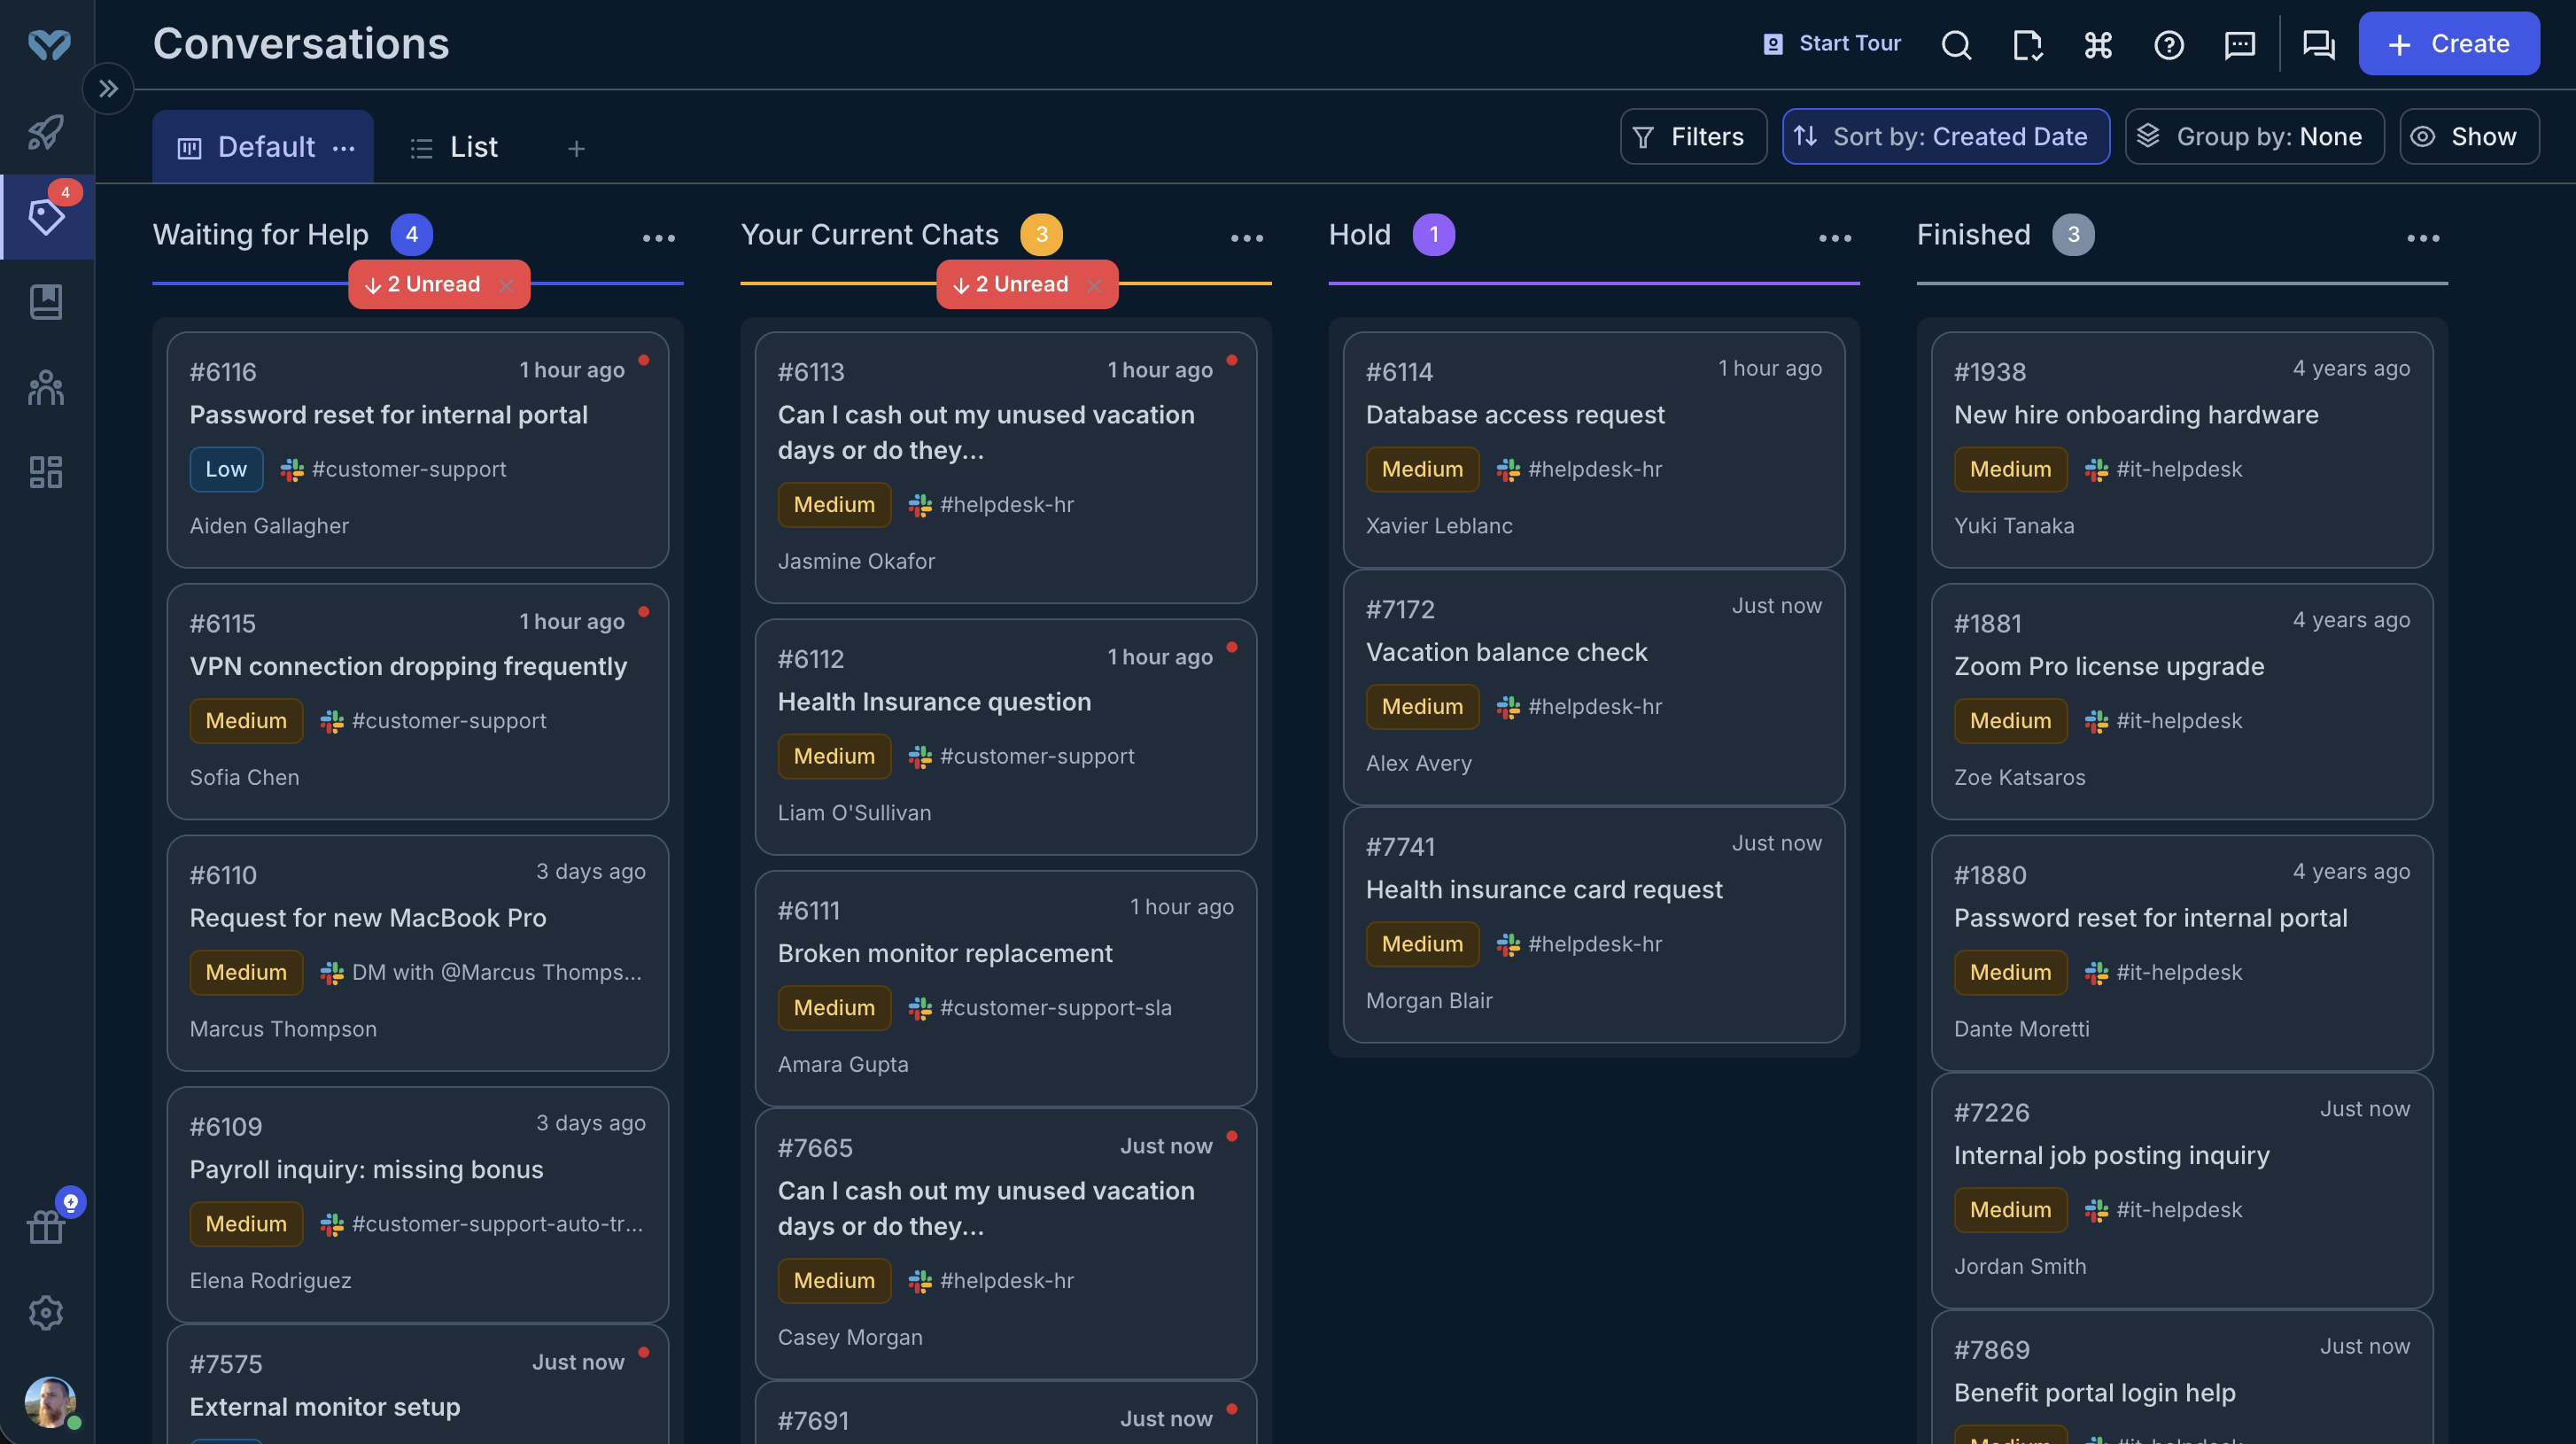Open the Hold column options menu
This screenshot has width=2576, height=1444.
[1835, 238]
